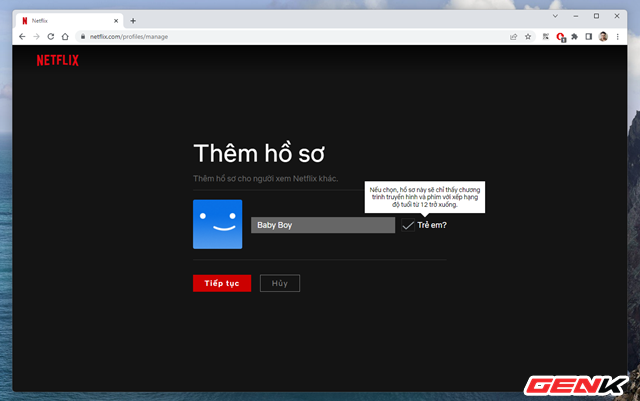
Task: Open the Extensions puzzle menu
Action: click(575, 37)
